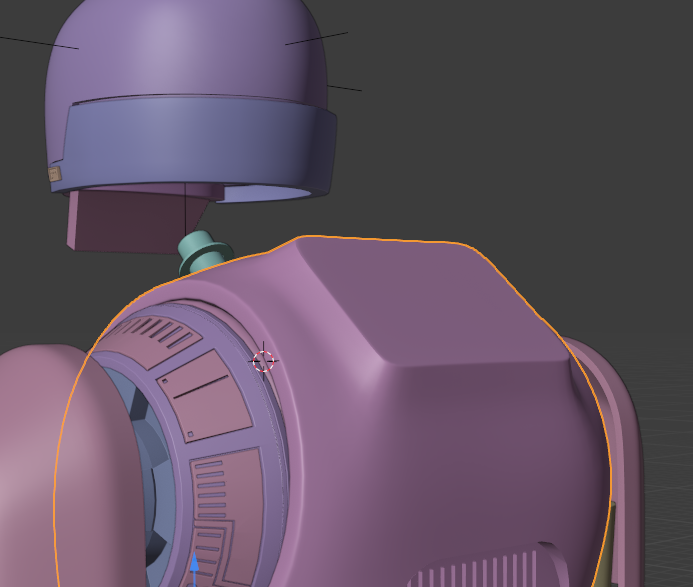Click the blue Z-axis gizmo arrow
Screen dimensions: 693x587
pos(194,567)
